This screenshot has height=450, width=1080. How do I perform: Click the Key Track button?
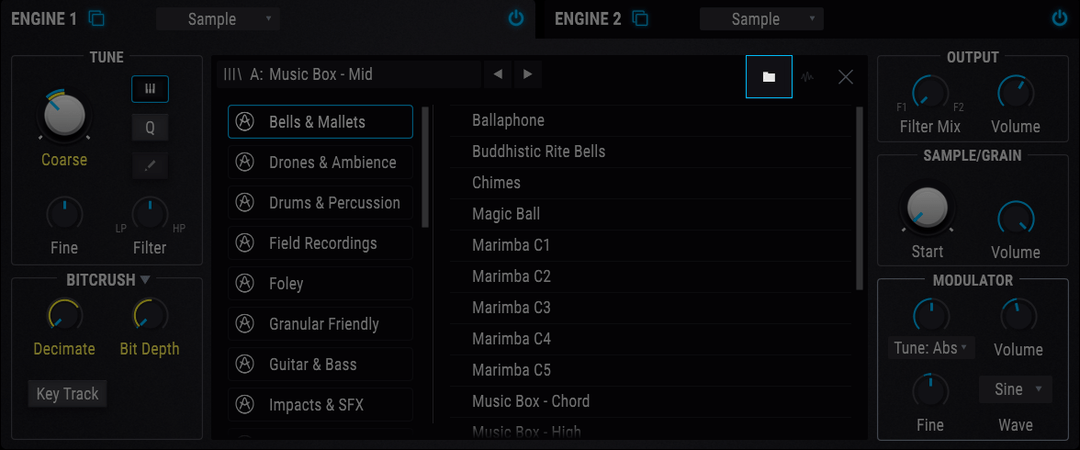68,394
